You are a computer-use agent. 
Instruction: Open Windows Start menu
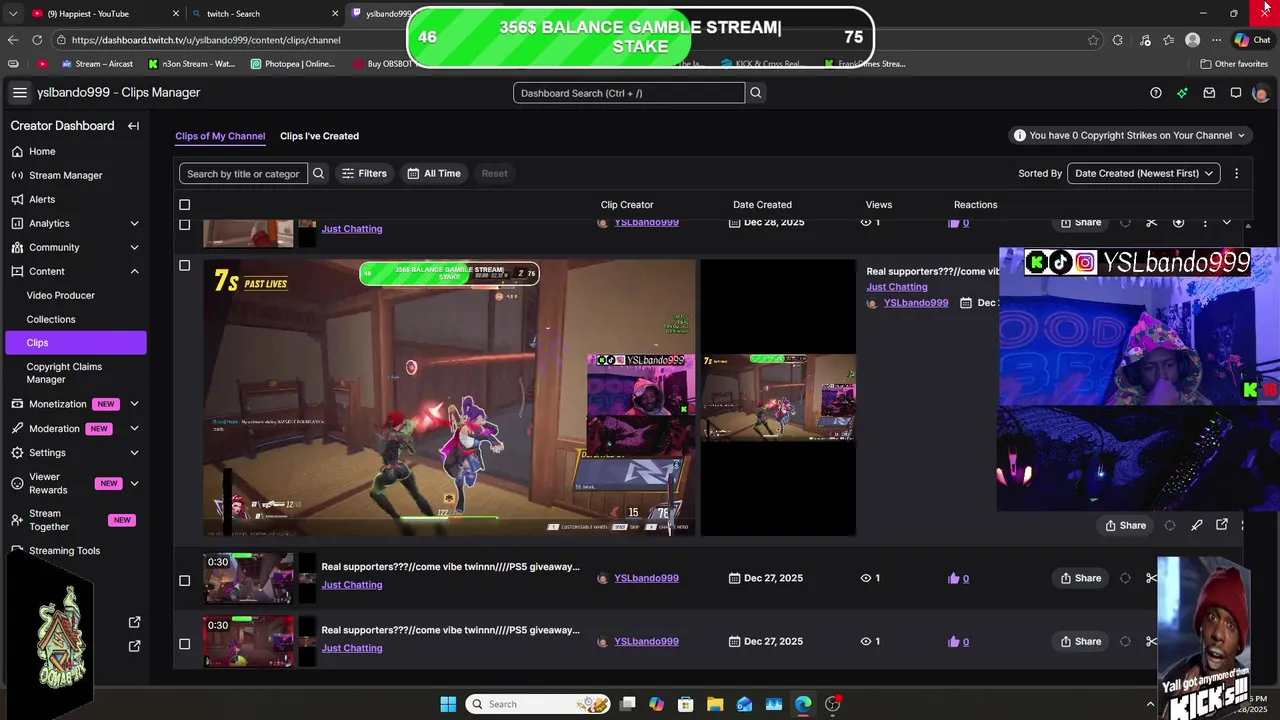pos(448,704)
